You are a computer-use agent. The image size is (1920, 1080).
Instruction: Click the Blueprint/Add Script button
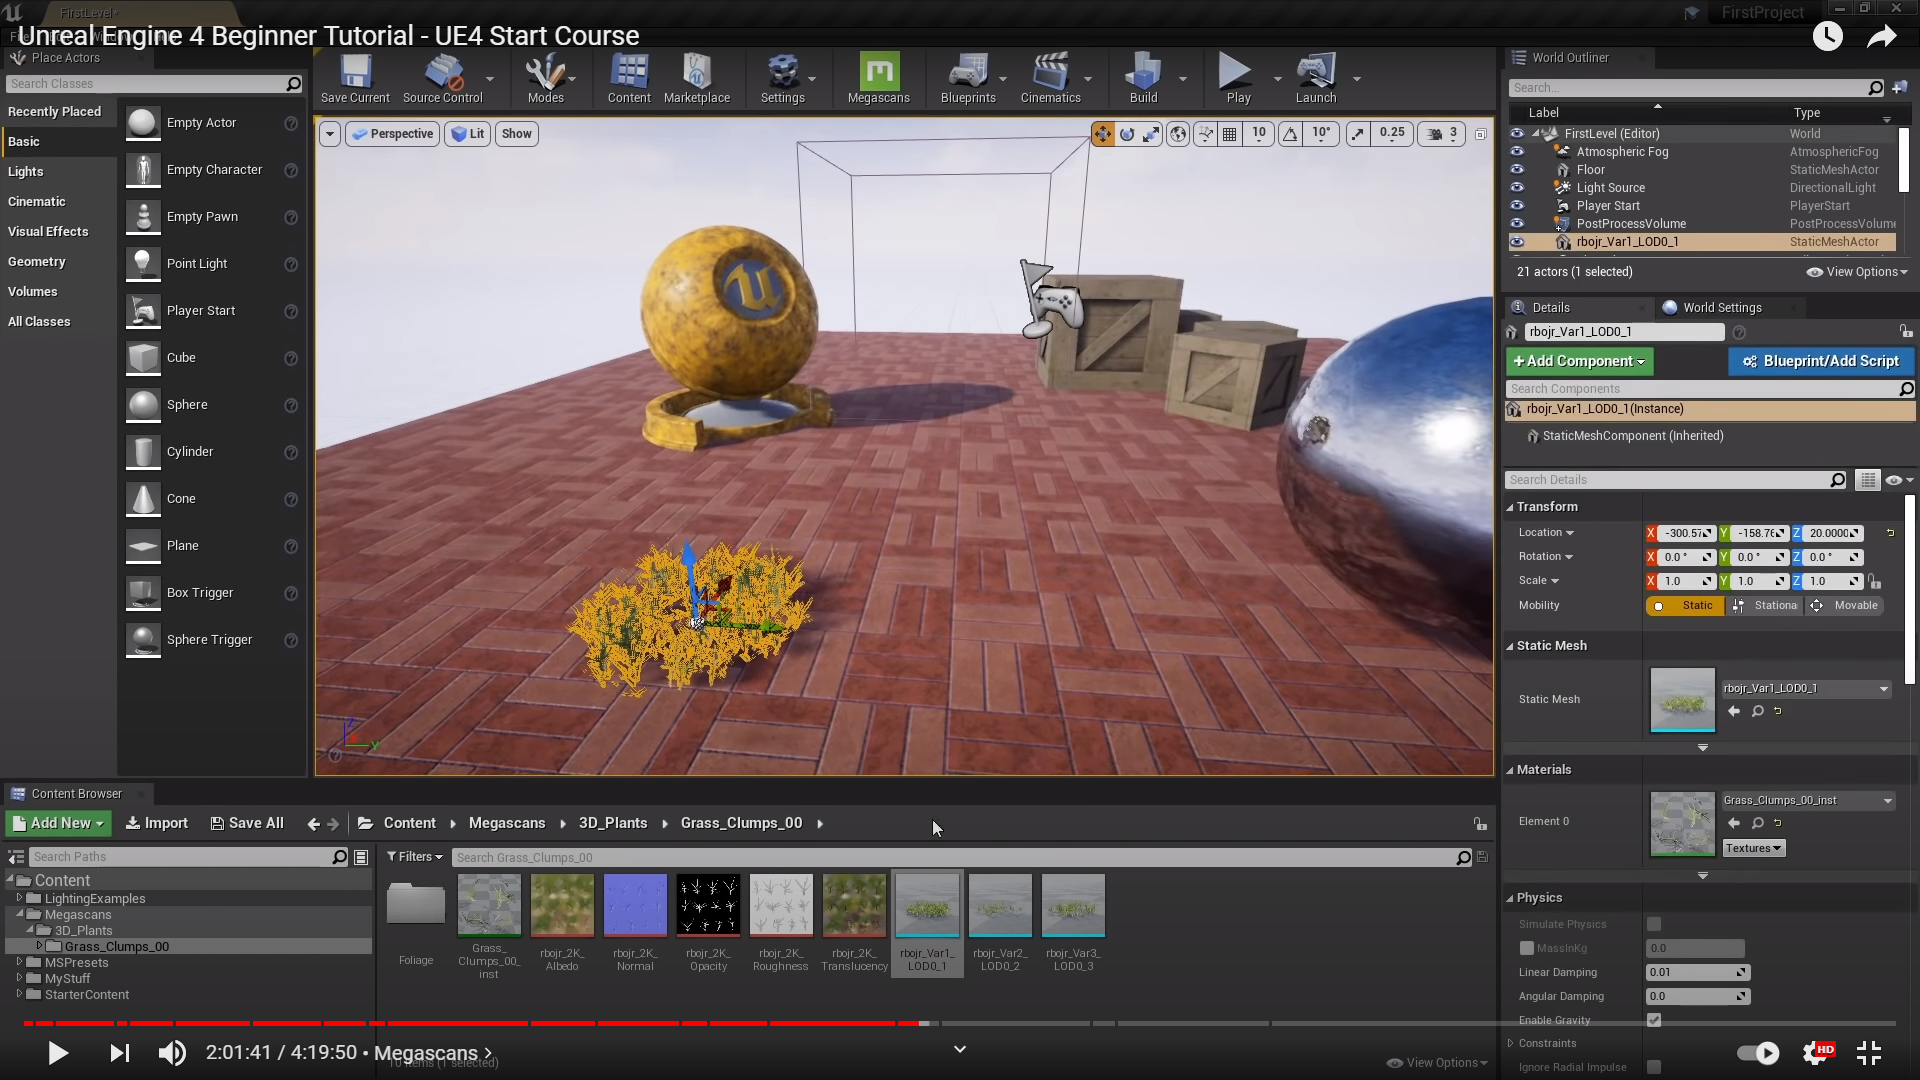(x=1820, y=361)
